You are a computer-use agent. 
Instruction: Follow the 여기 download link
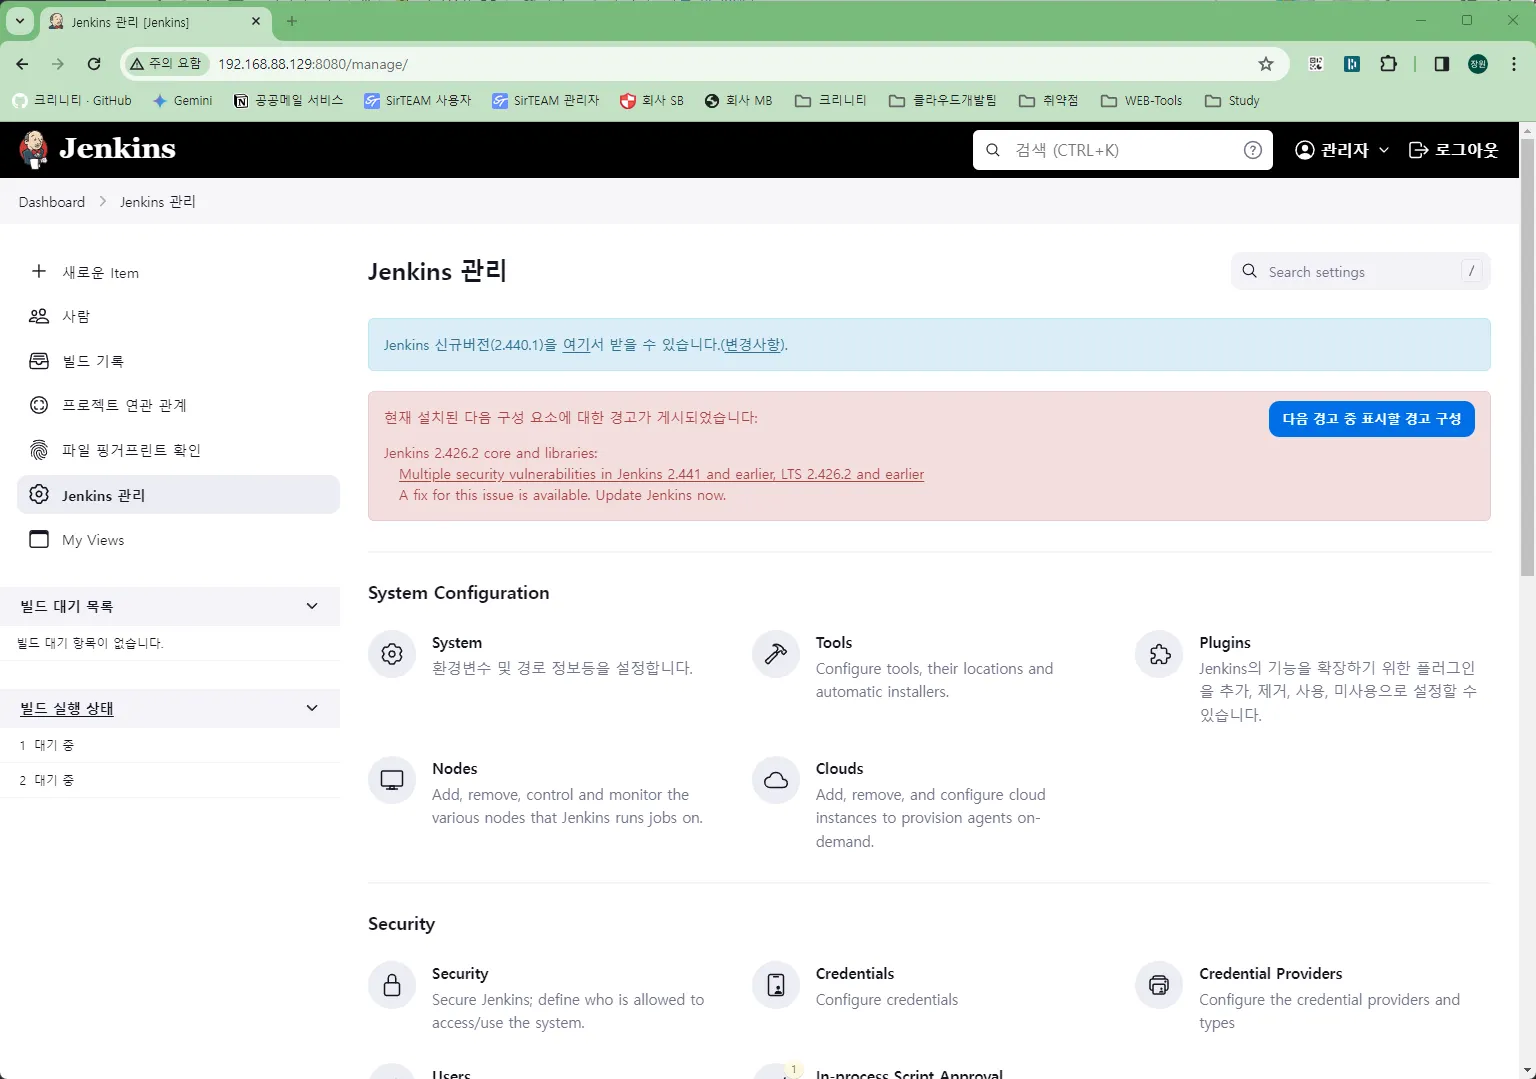576,345
